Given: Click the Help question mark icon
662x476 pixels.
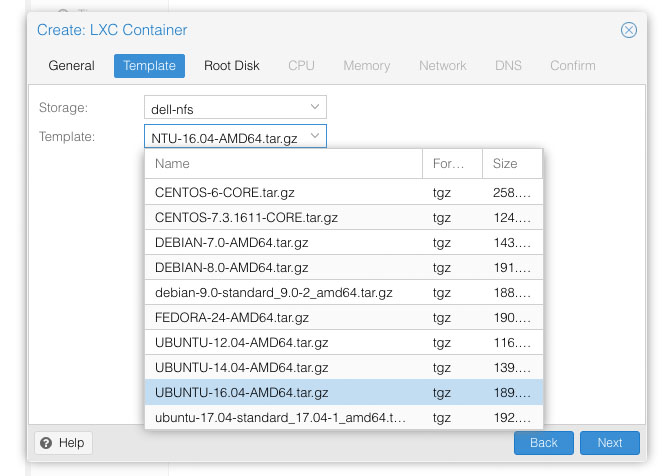Looking at the screenshot, I should 46,443.
